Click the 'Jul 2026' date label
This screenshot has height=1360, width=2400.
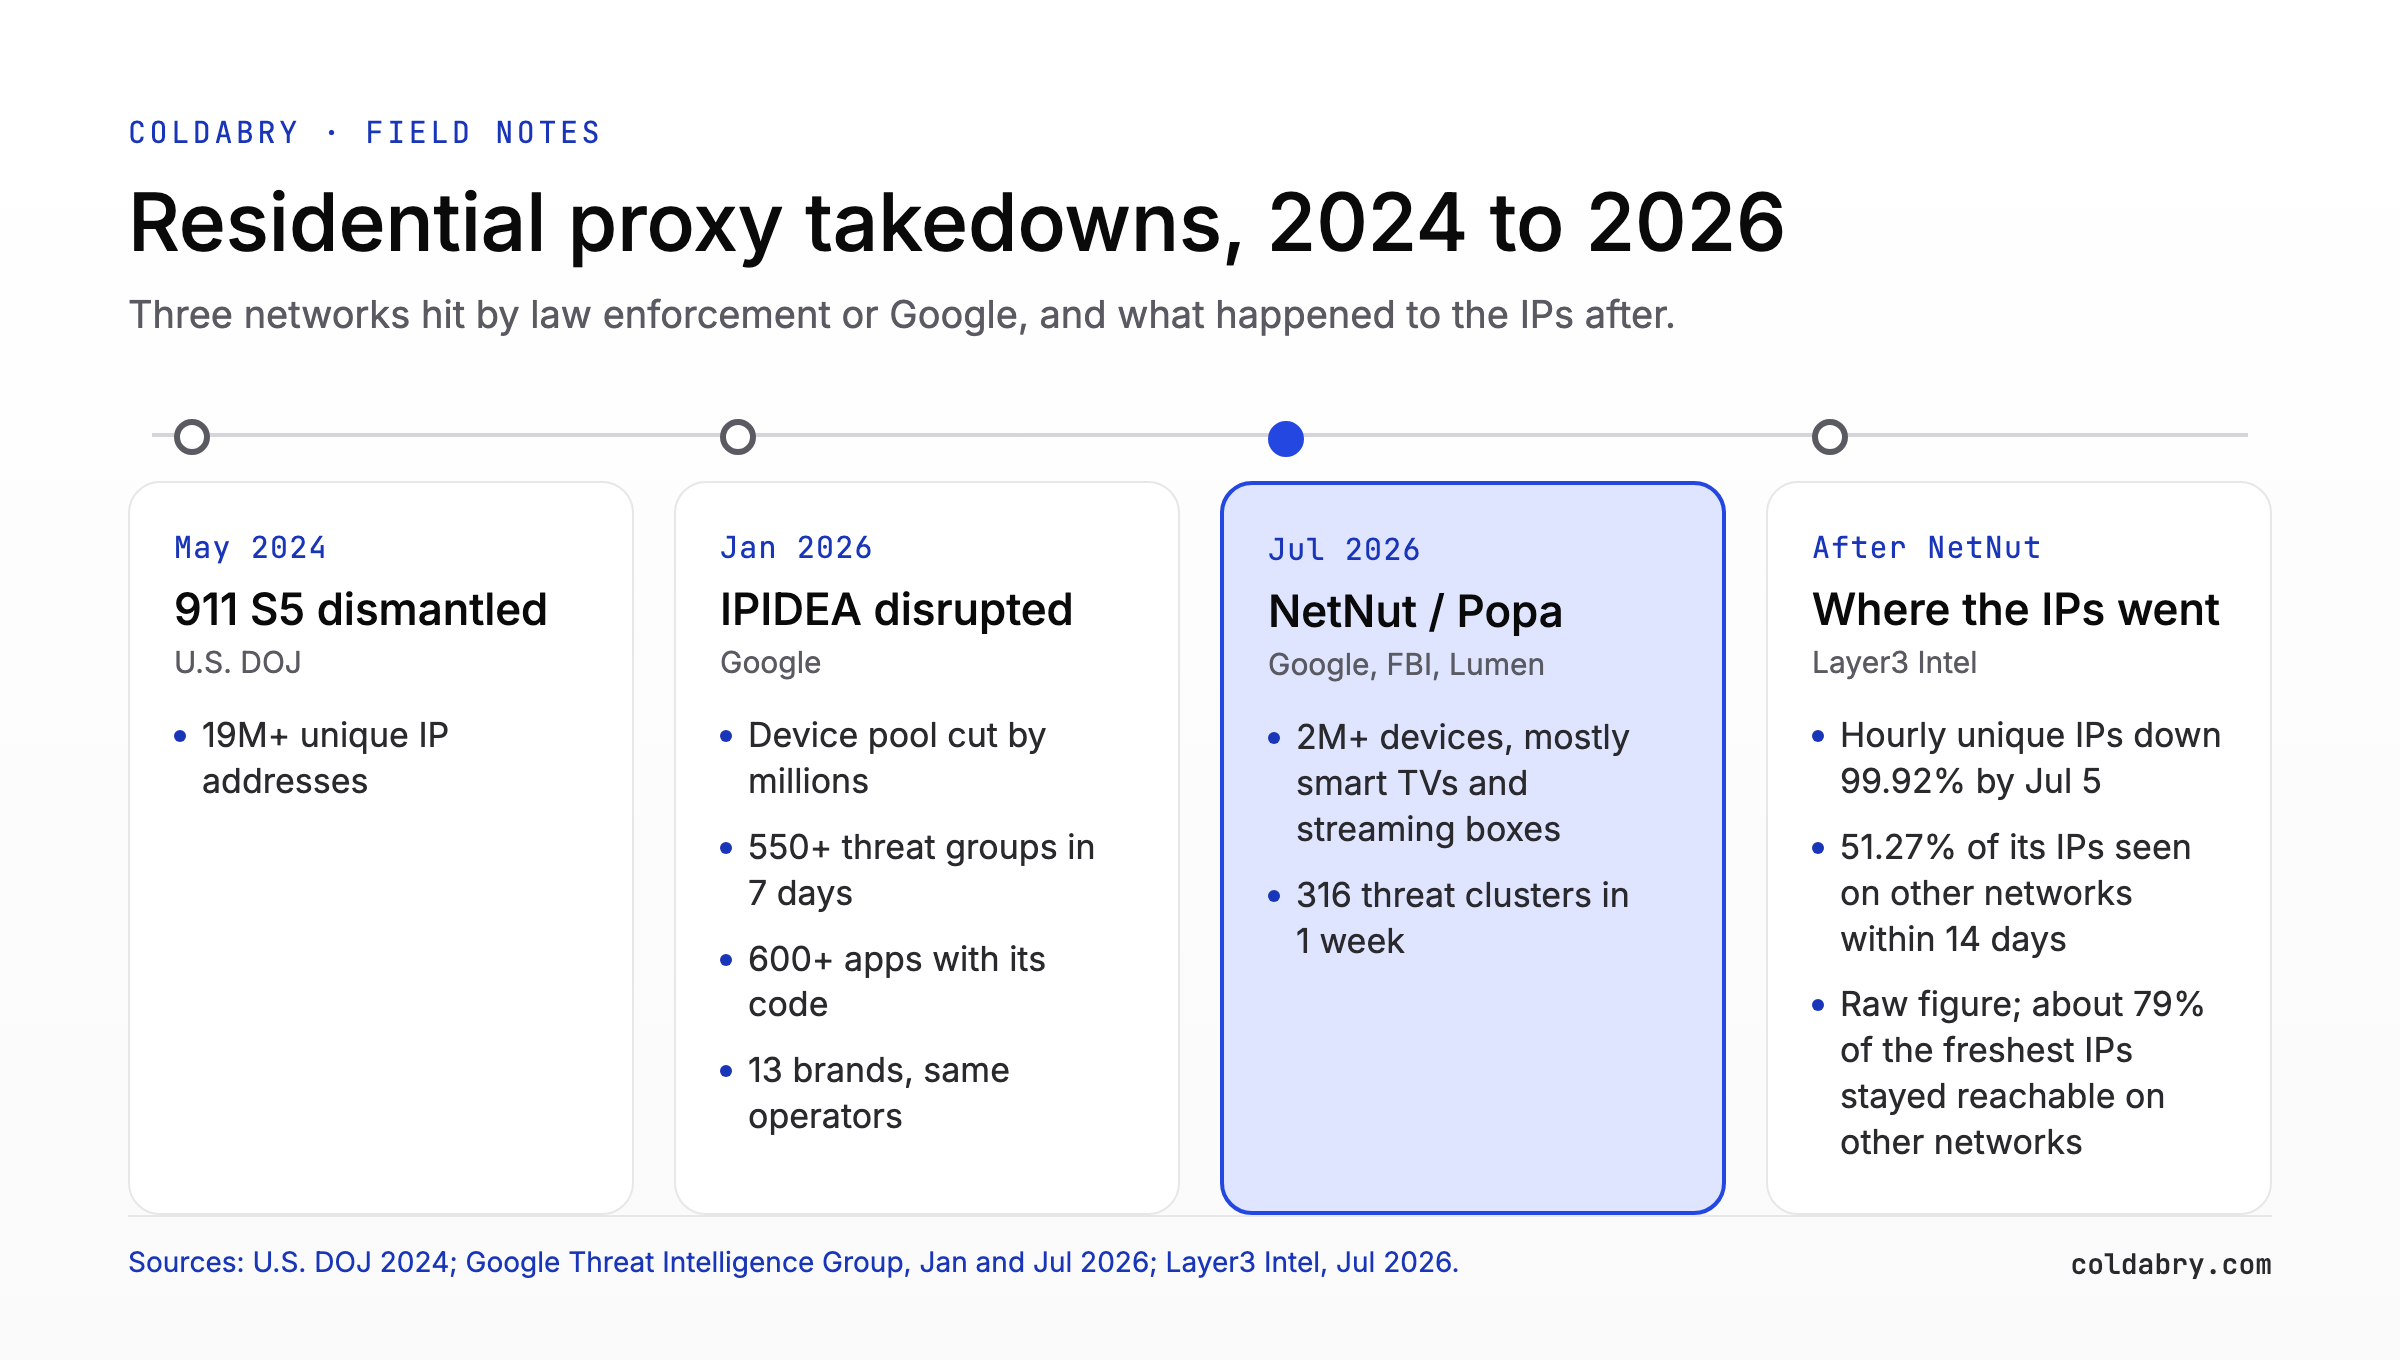[1344, 549]
